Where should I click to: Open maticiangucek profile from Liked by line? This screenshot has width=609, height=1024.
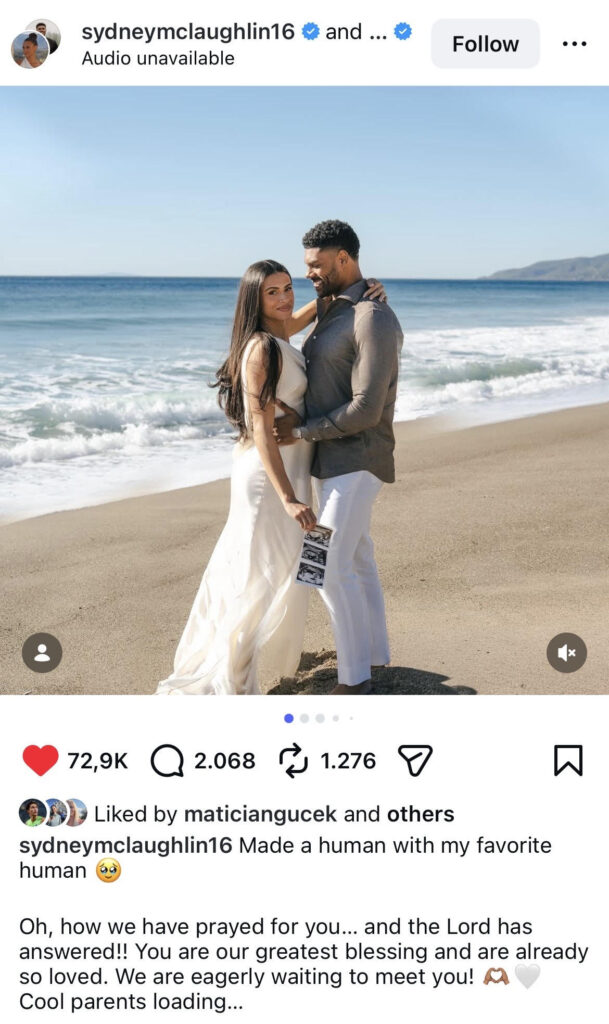point(260,814)
